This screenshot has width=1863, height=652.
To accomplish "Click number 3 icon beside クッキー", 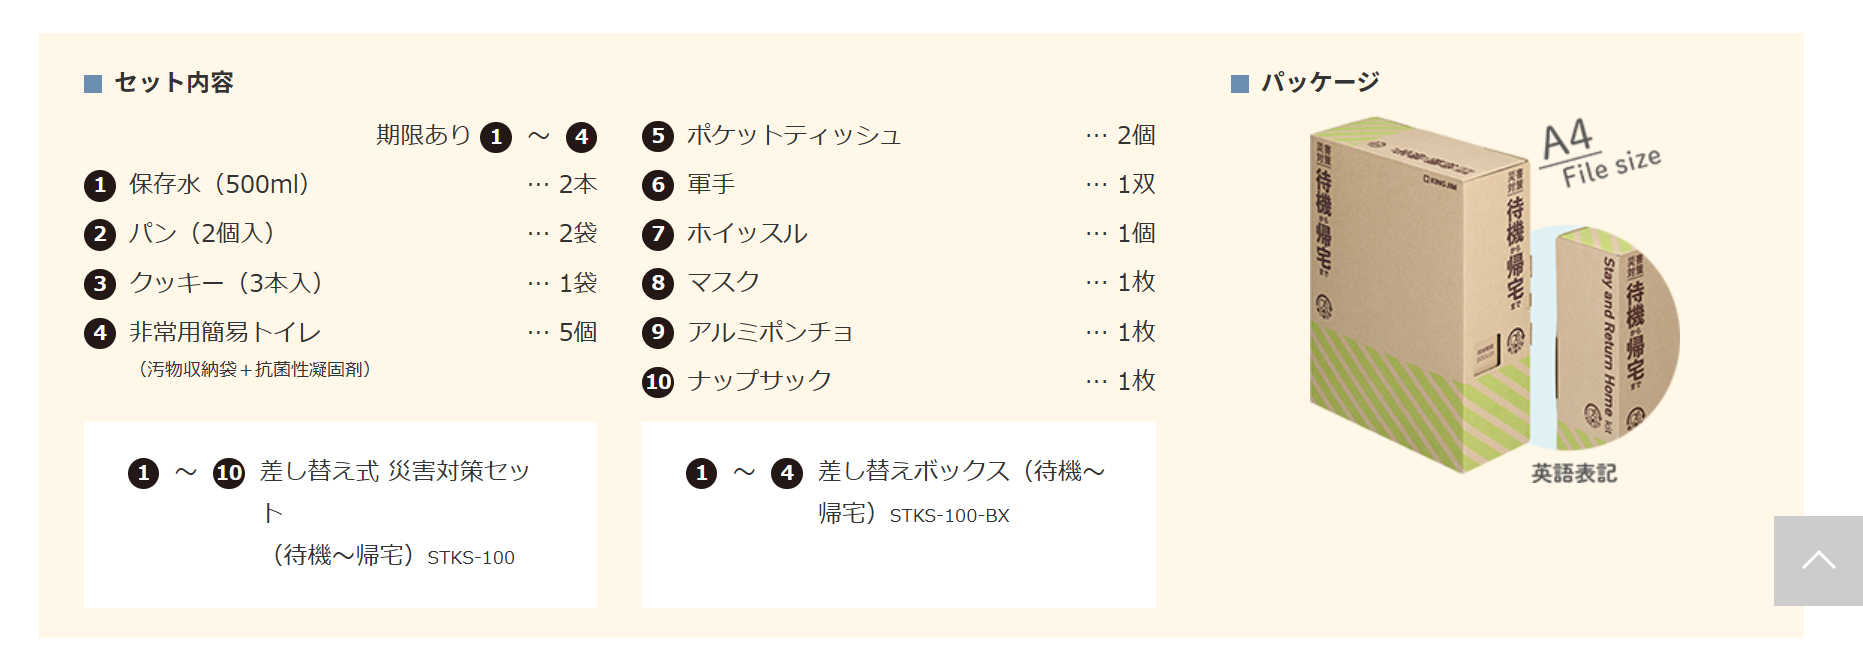I will tap(99, 284).
